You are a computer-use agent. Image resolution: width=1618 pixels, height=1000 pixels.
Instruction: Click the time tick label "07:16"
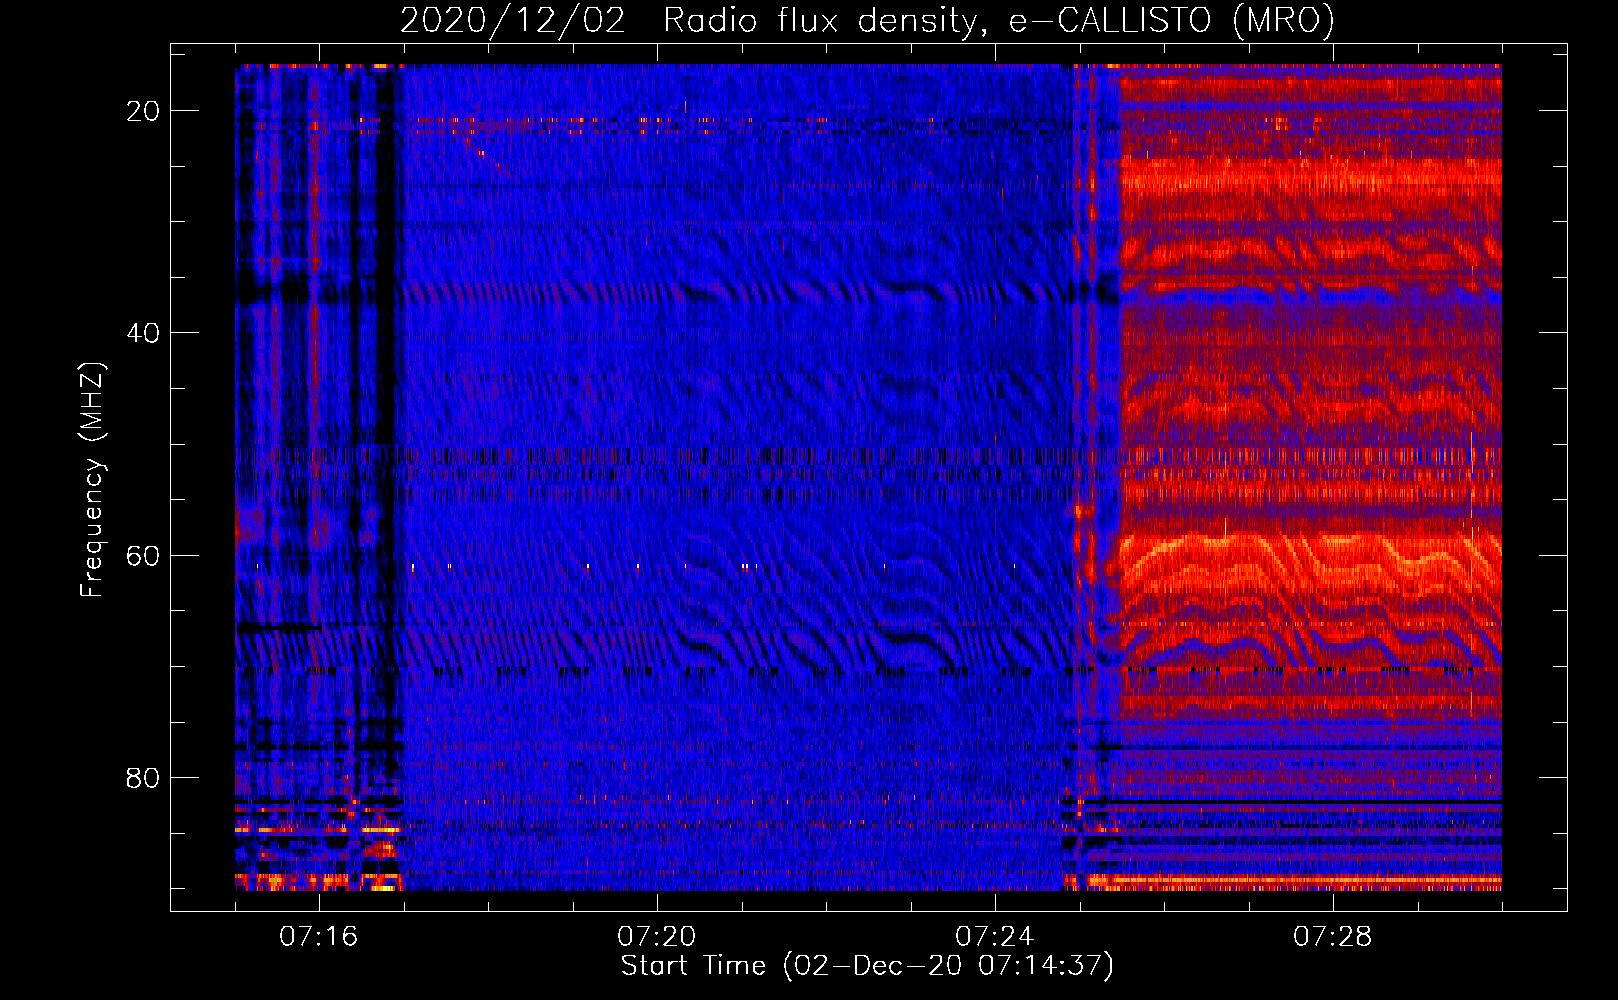319,937
